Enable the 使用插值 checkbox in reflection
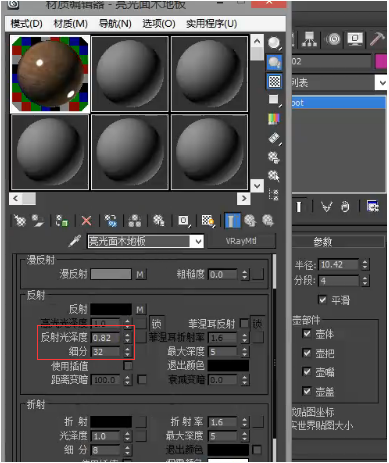 pos(128,366)
